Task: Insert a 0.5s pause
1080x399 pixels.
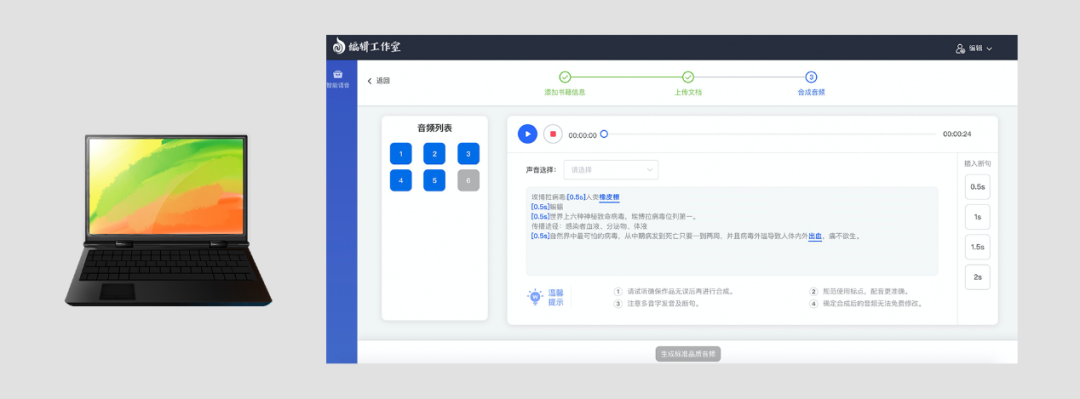Action: (977, 187)
